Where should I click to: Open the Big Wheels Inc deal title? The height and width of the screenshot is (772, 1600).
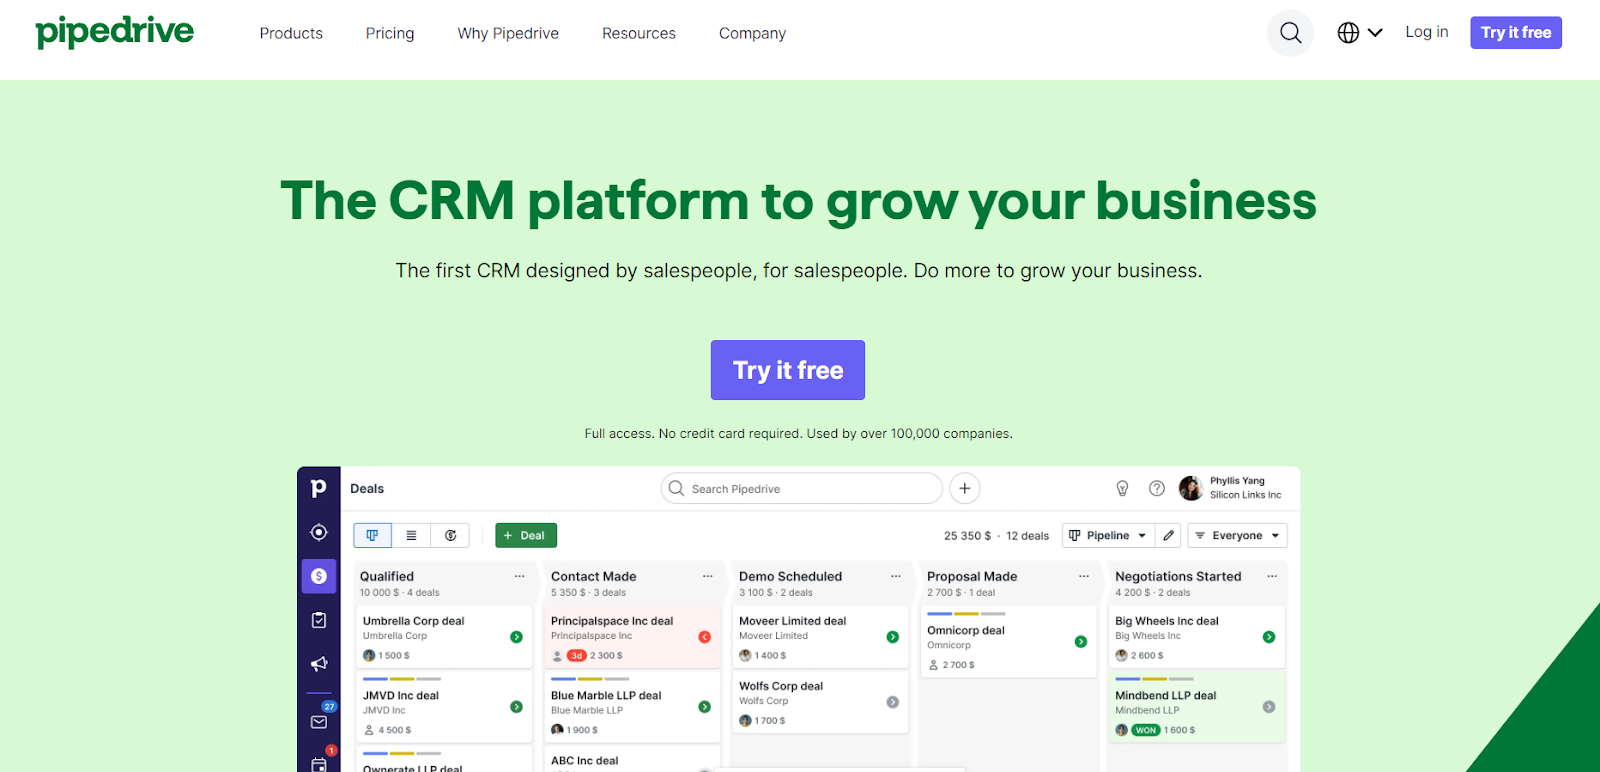(x=1167, y=621)
